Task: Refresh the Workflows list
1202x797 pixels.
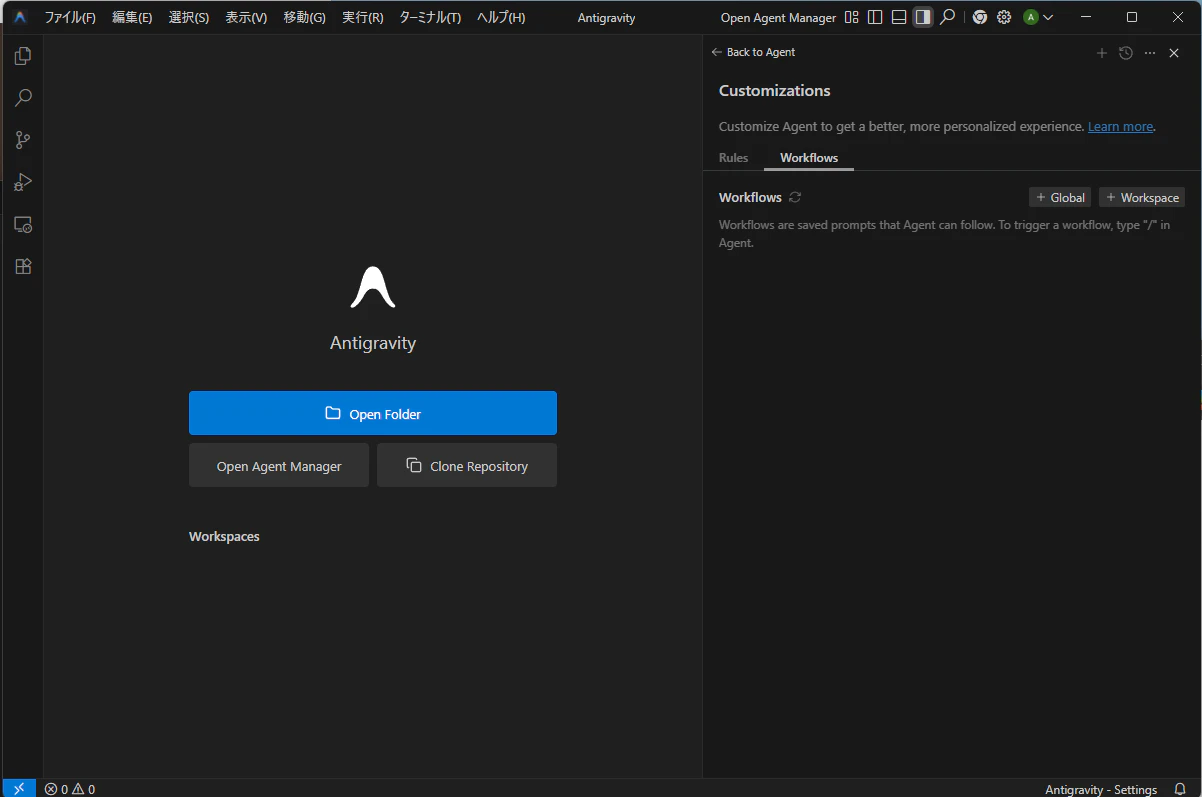Action: 795,197
